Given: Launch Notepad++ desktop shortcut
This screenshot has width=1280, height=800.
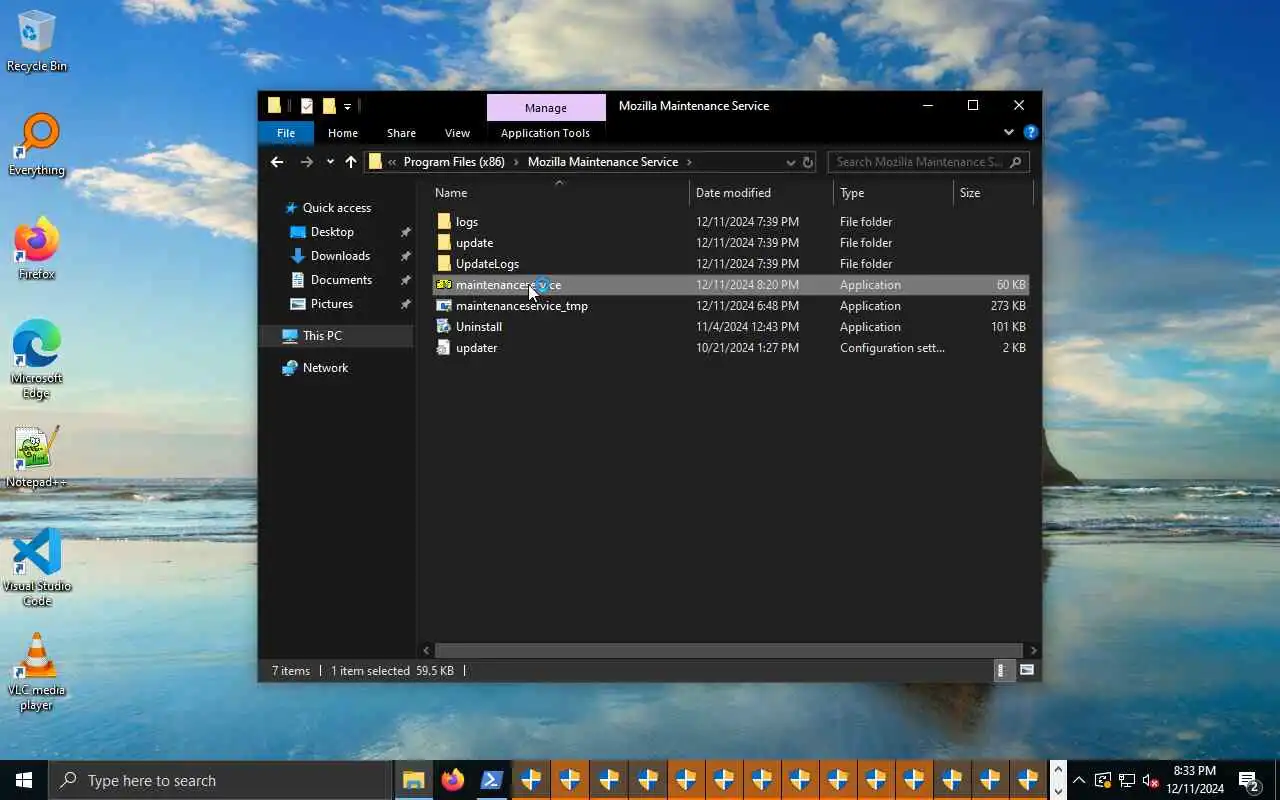Looking at the screenshot, I should pyautogui.click(x=37, y=458).
